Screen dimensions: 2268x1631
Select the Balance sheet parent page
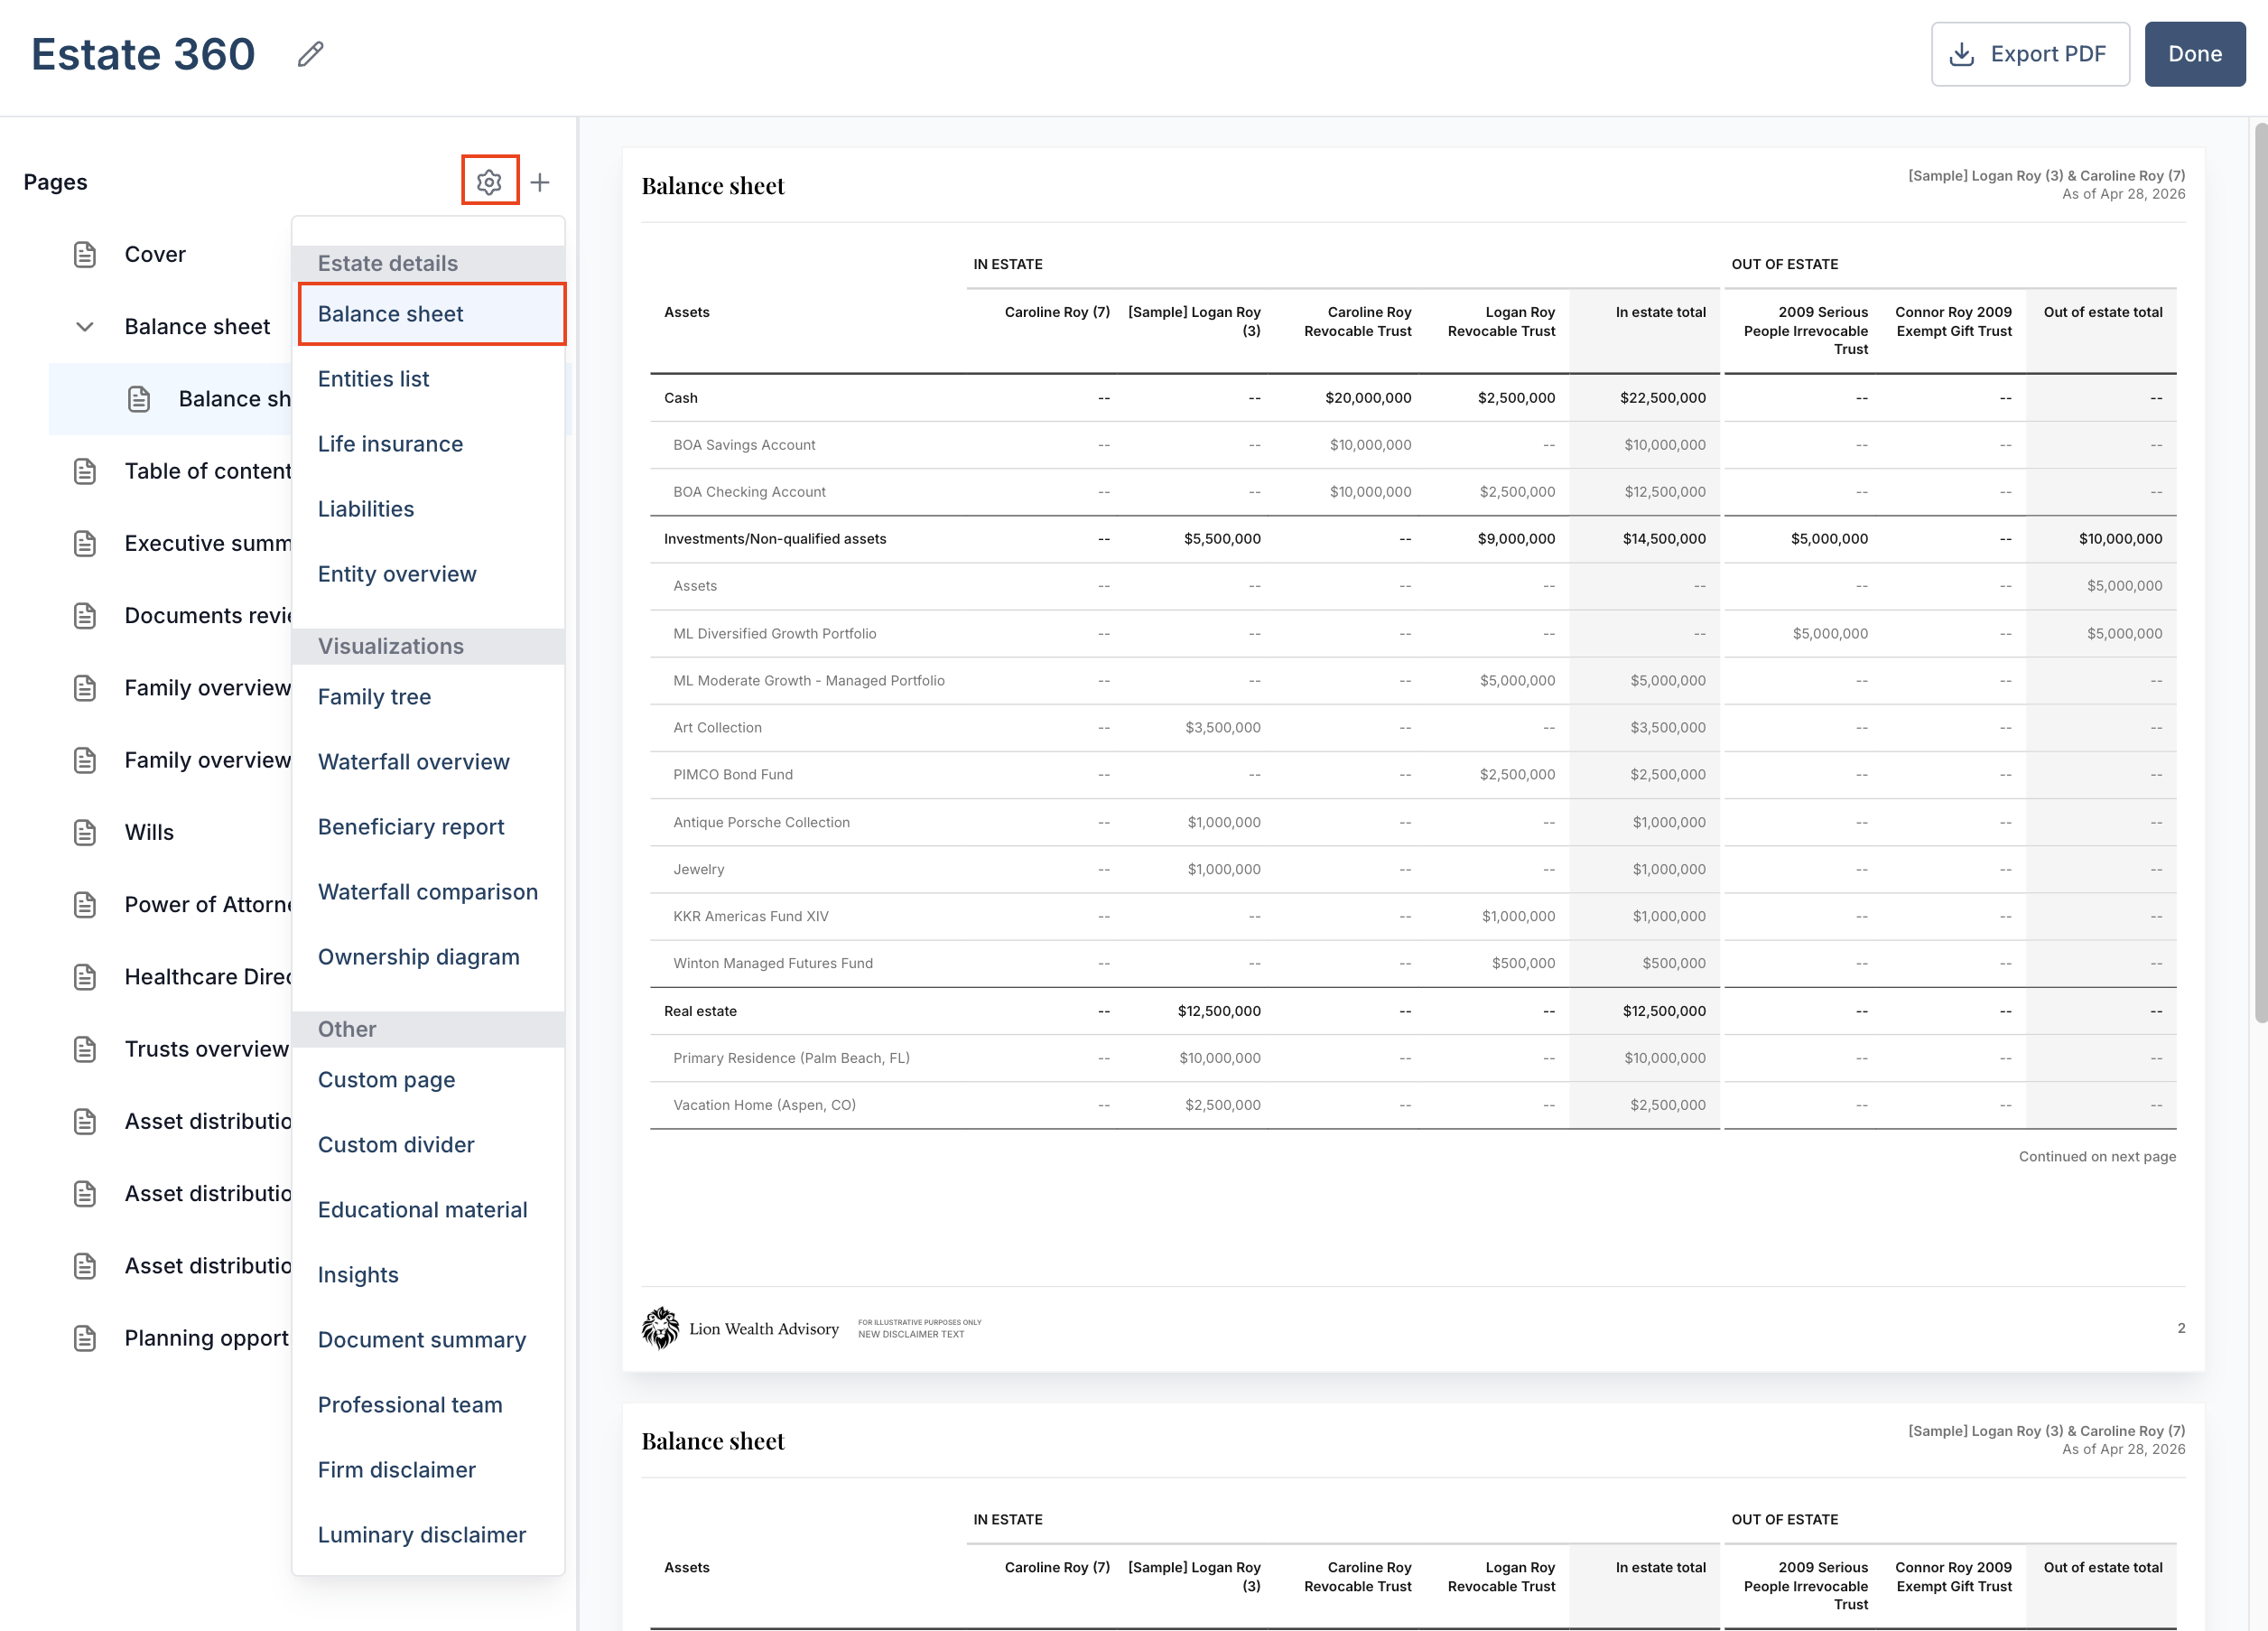point(197,327)
